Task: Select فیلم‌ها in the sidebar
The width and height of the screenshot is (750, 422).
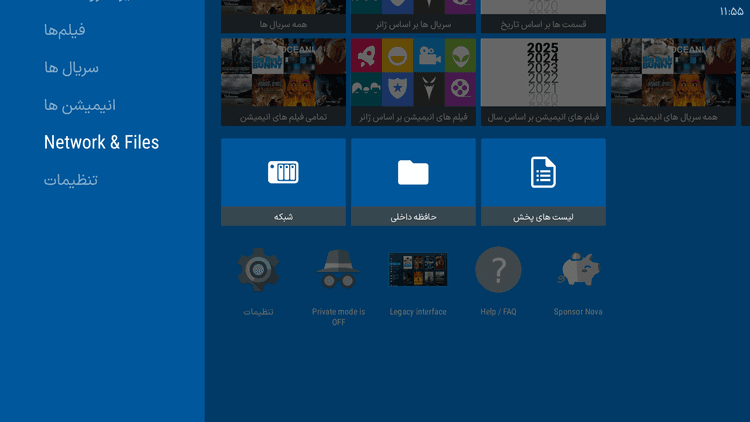Action: 65,30
